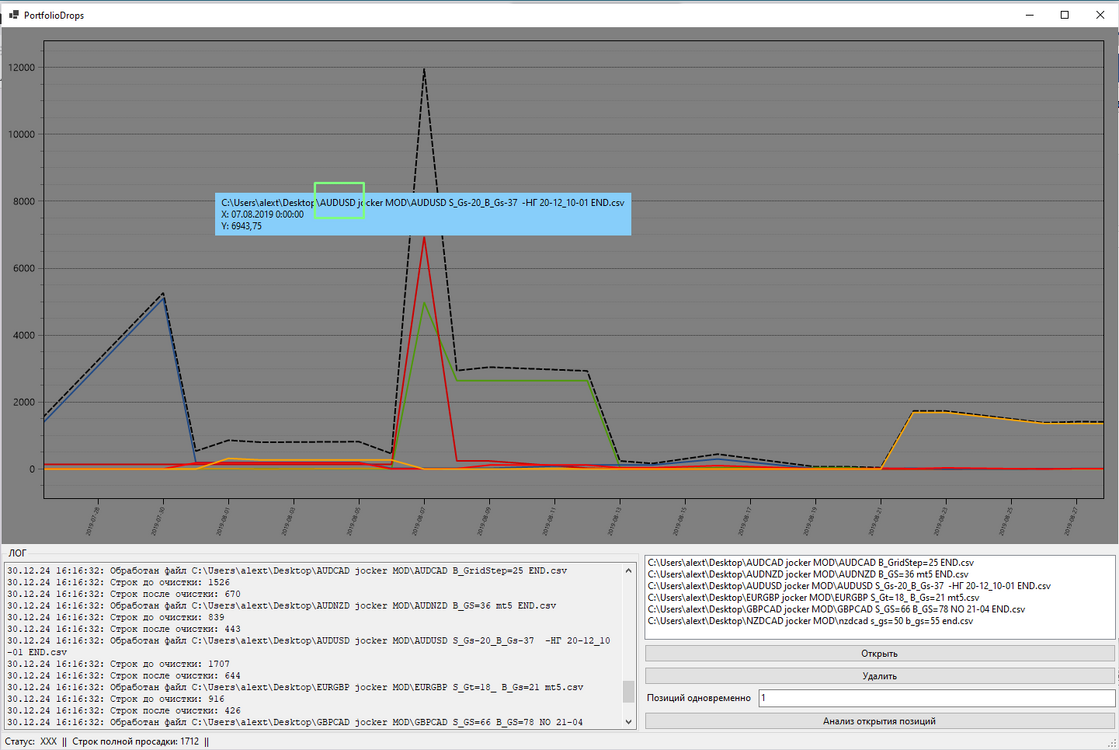Click the chart tooltip 'Y: 6943,75' text
Screen dimensions: 1119x750
(241, 226)
